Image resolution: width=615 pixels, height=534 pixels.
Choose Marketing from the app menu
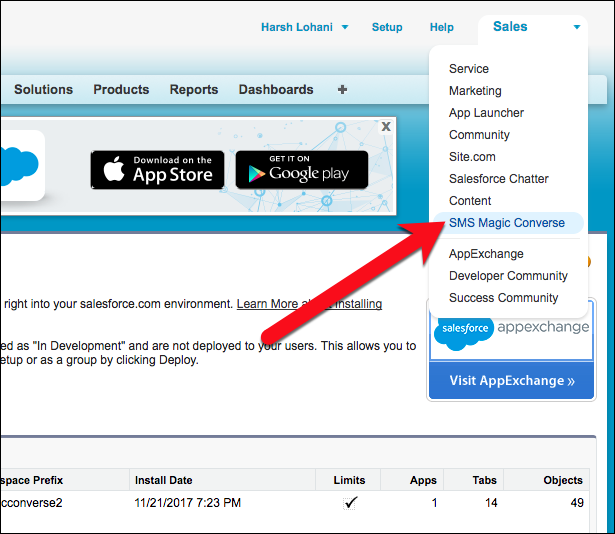[x=475, y=91]
